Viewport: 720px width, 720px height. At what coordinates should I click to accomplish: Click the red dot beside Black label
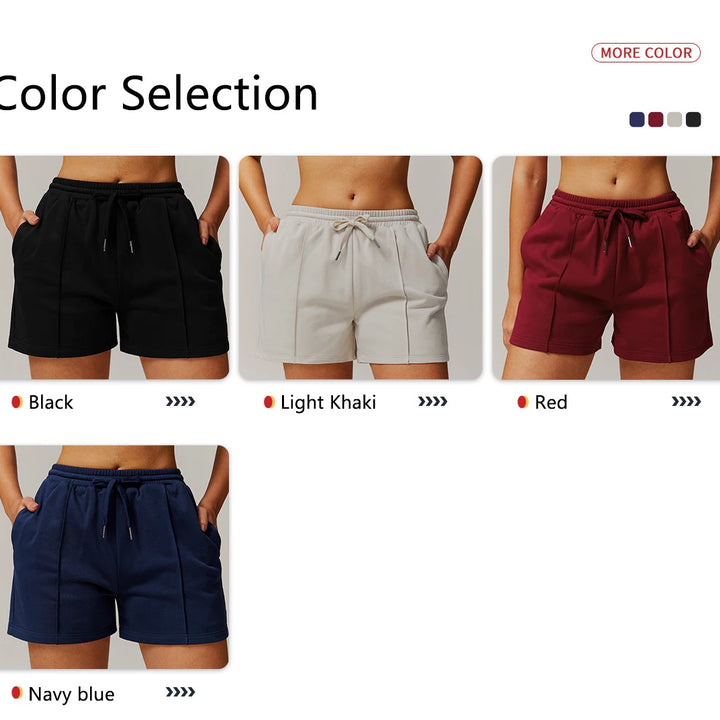pyautogui.click(x=17, y=402)
